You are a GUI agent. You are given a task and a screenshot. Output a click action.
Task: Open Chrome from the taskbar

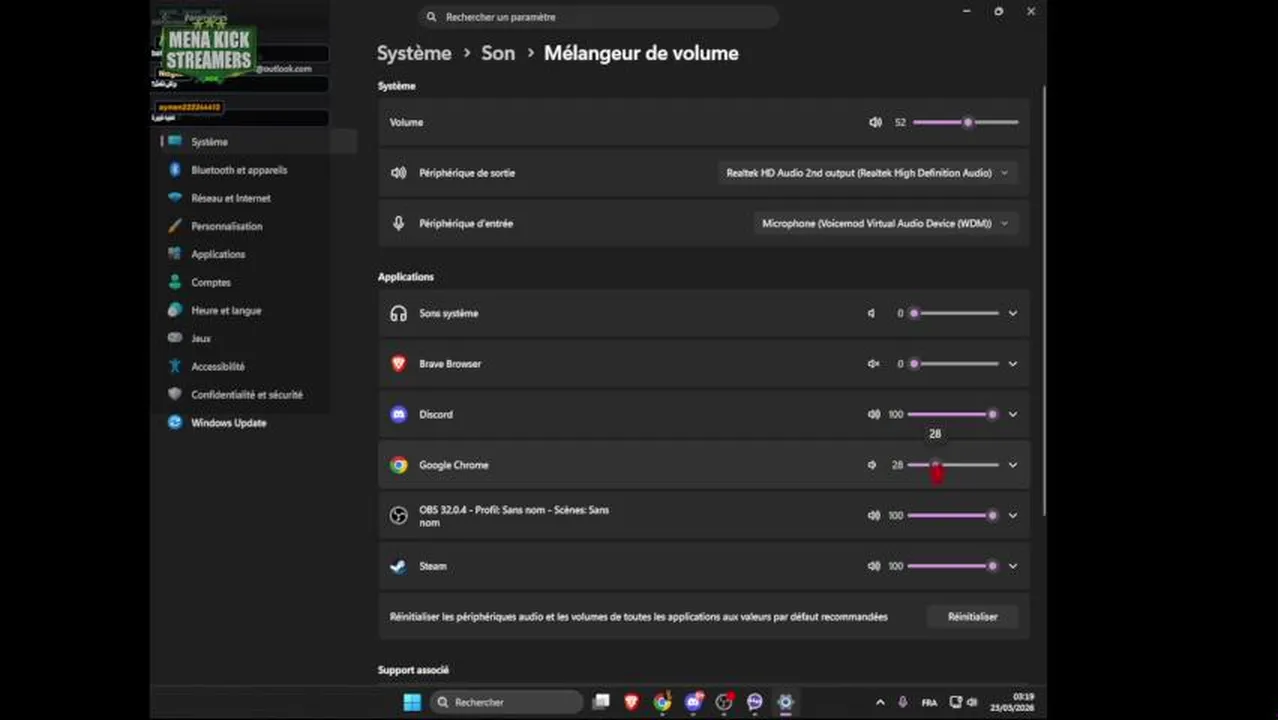coord(662,702)
